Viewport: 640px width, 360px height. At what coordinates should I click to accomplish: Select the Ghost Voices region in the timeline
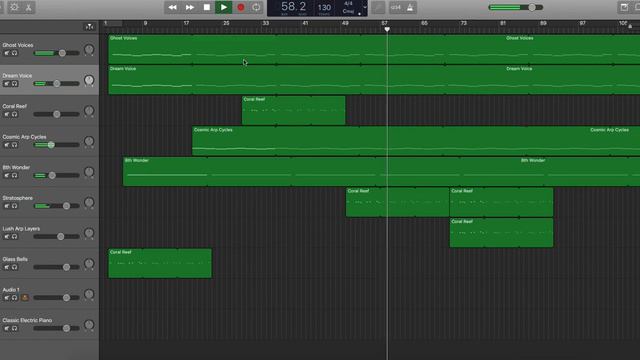pyautogui.click(x=374, y=49)
